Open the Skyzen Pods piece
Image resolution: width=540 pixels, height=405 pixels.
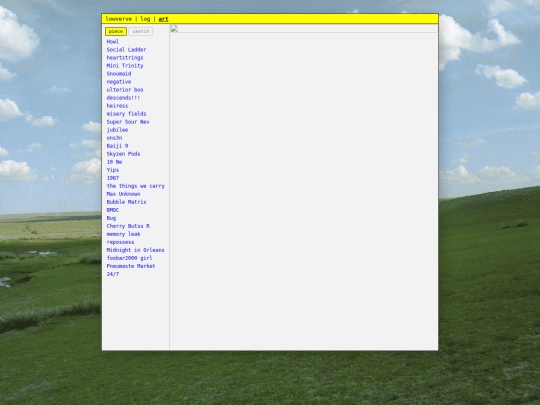(x=123, y=154)
